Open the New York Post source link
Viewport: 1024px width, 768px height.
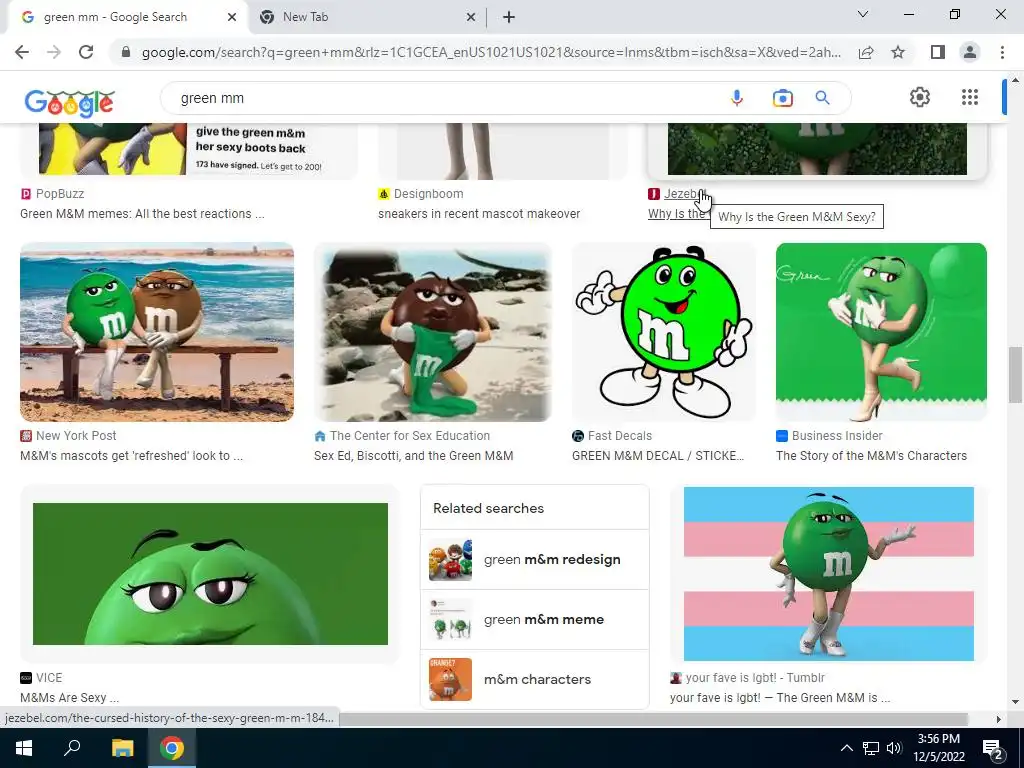[69, 436]
